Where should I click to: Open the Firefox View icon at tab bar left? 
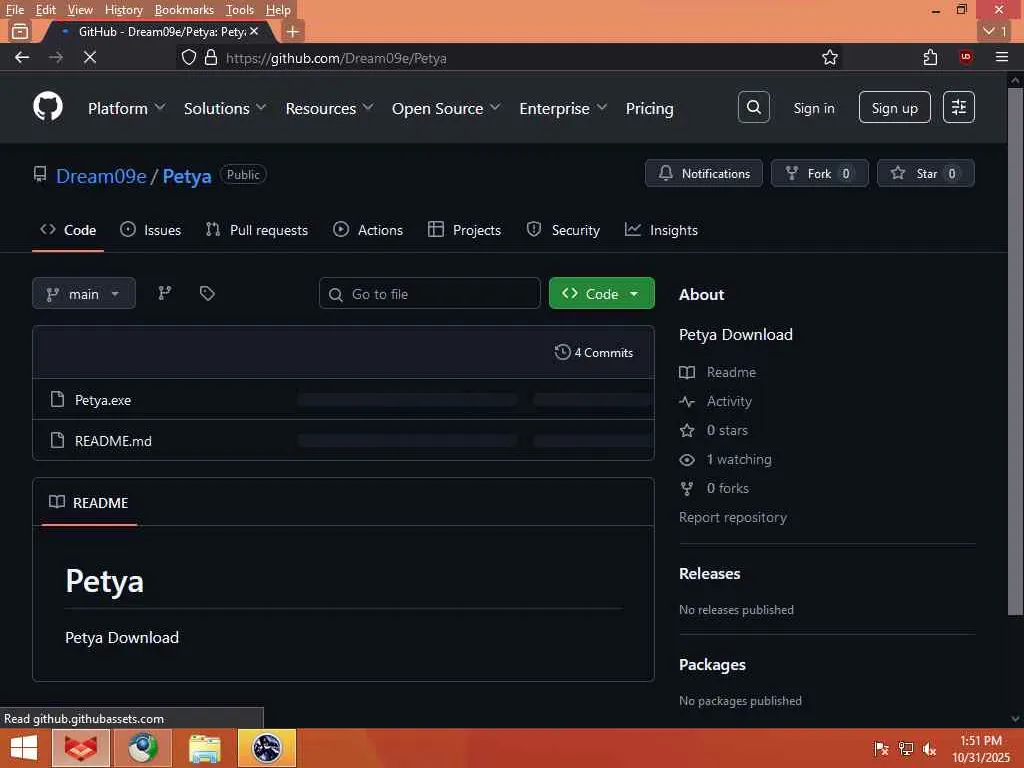[x=20, y=31]
